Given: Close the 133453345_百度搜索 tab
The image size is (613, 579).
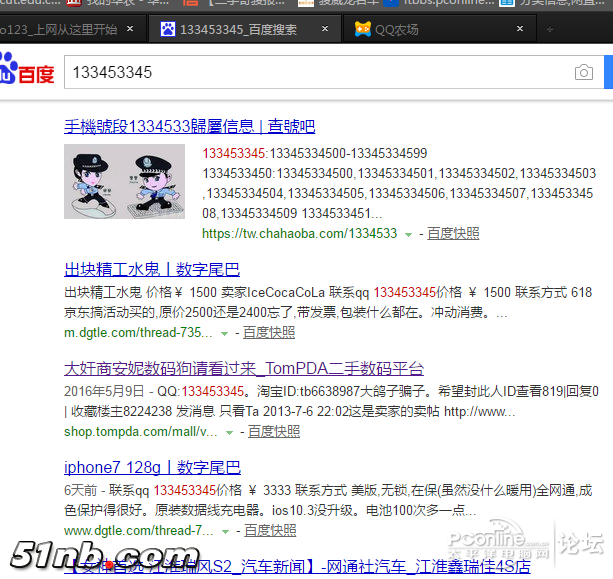Looking at the screenshot, I should pos(324,29).
